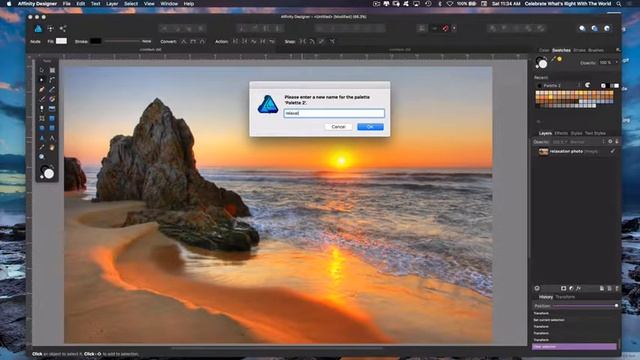Image resolution: width=640 pixels, height=360 pixels.
Task: Click the adjustment layer icon under Layers
Action: click(x=571, y=289)
